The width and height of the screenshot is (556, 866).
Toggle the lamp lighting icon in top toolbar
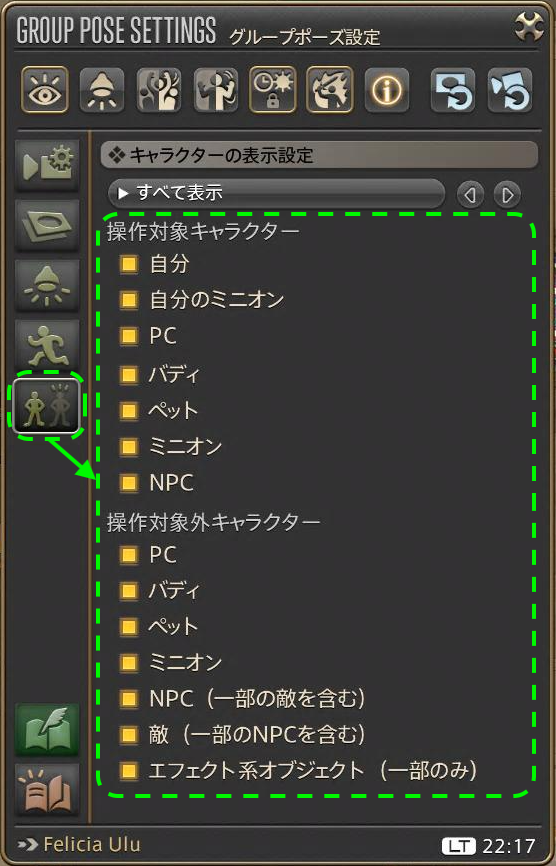pyautogui.click(x=102, y=90)
